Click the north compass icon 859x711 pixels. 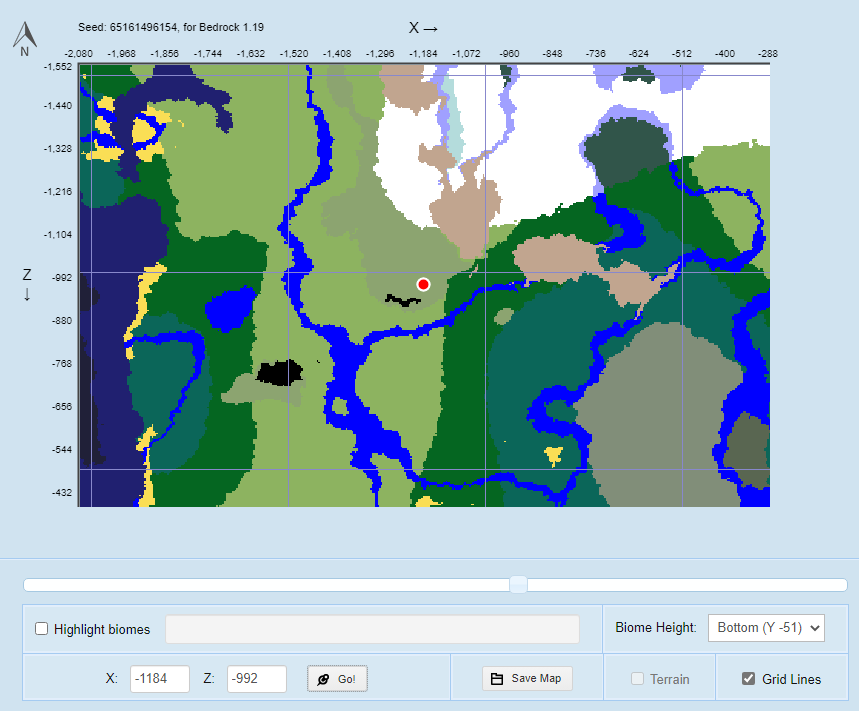tap(24, 37)
